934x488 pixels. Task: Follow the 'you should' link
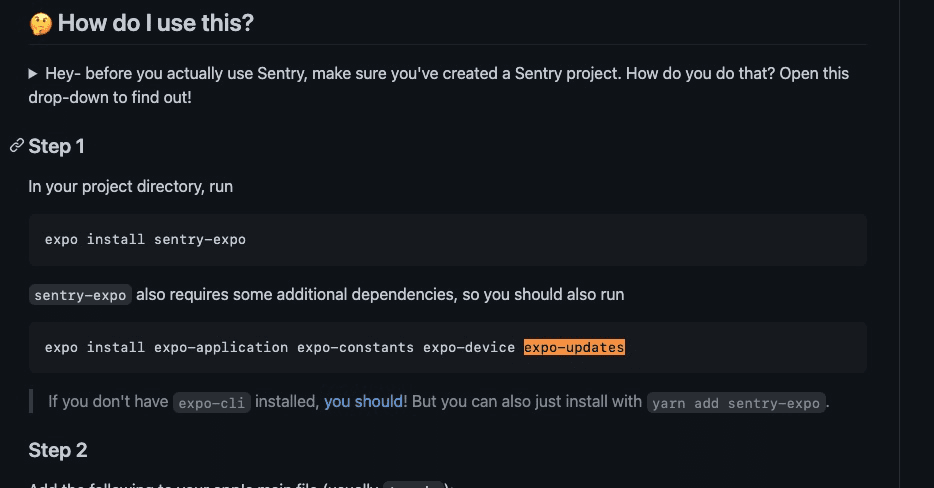coord(363,402)
